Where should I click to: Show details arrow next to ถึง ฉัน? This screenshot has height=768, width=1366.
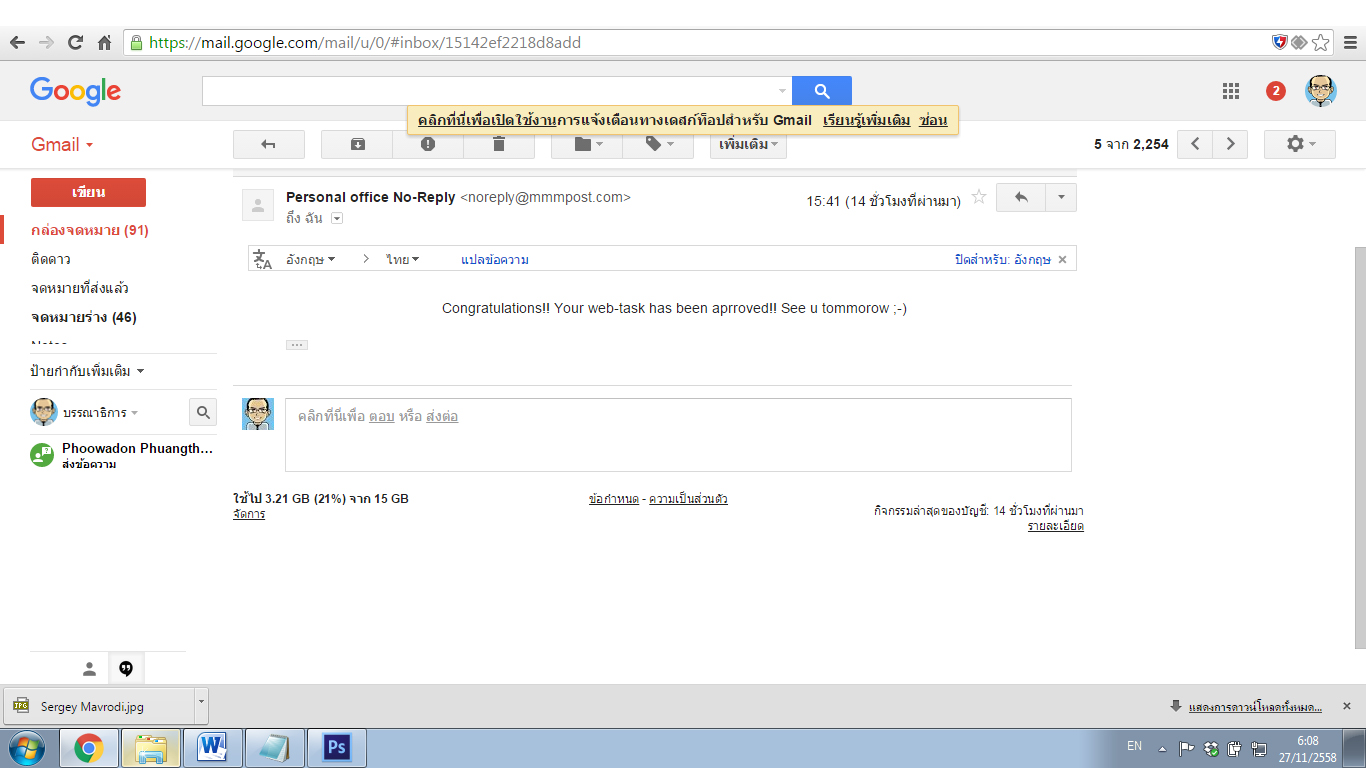[x=337, y=218]
